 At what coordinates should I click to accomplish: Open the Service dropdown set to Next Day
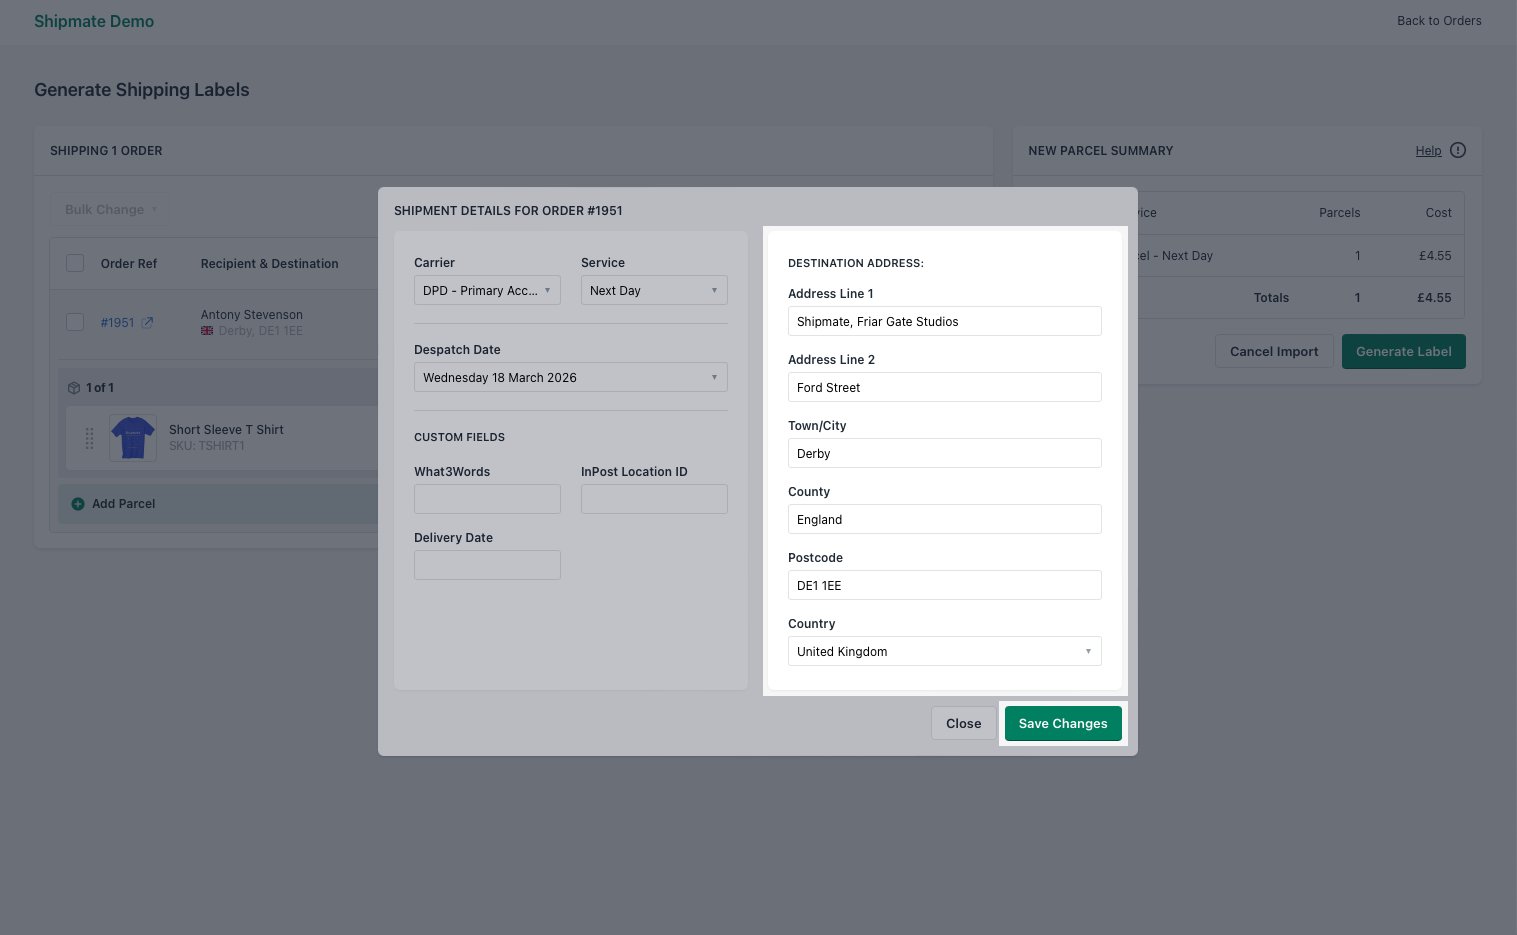tap(654, 290)
